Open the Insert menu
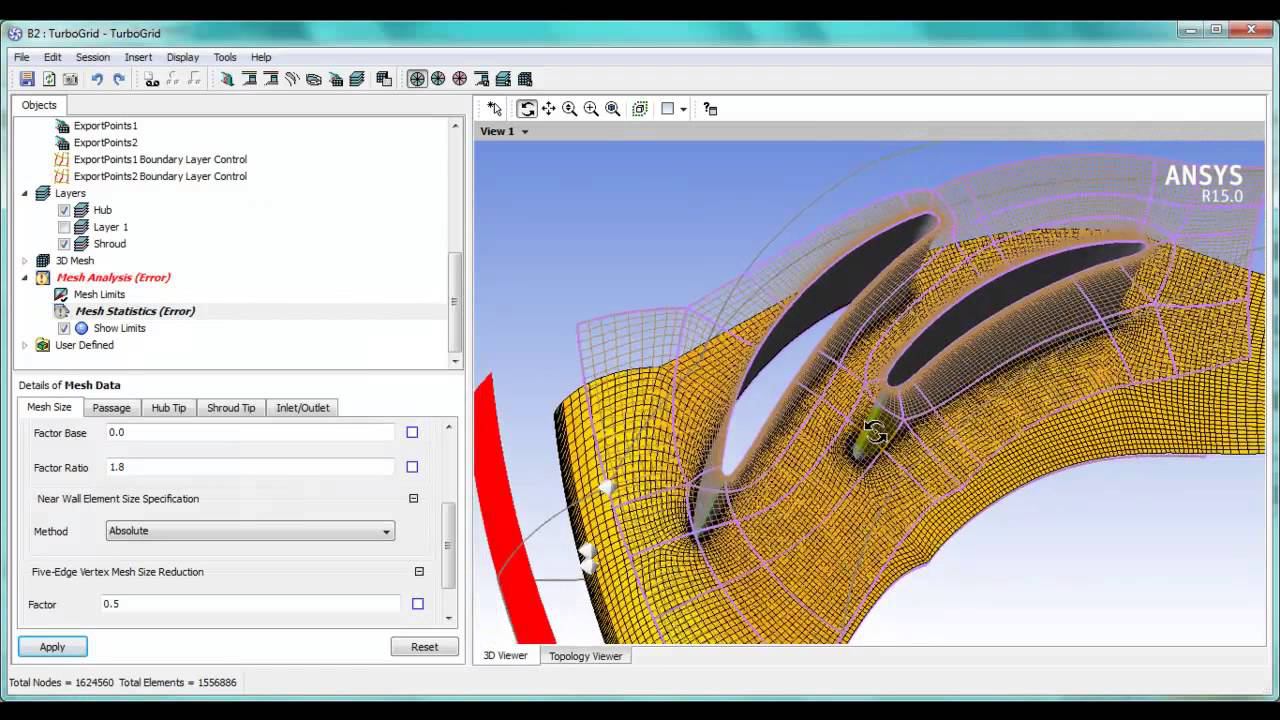1280x720 pixels. tap(138, 57)
